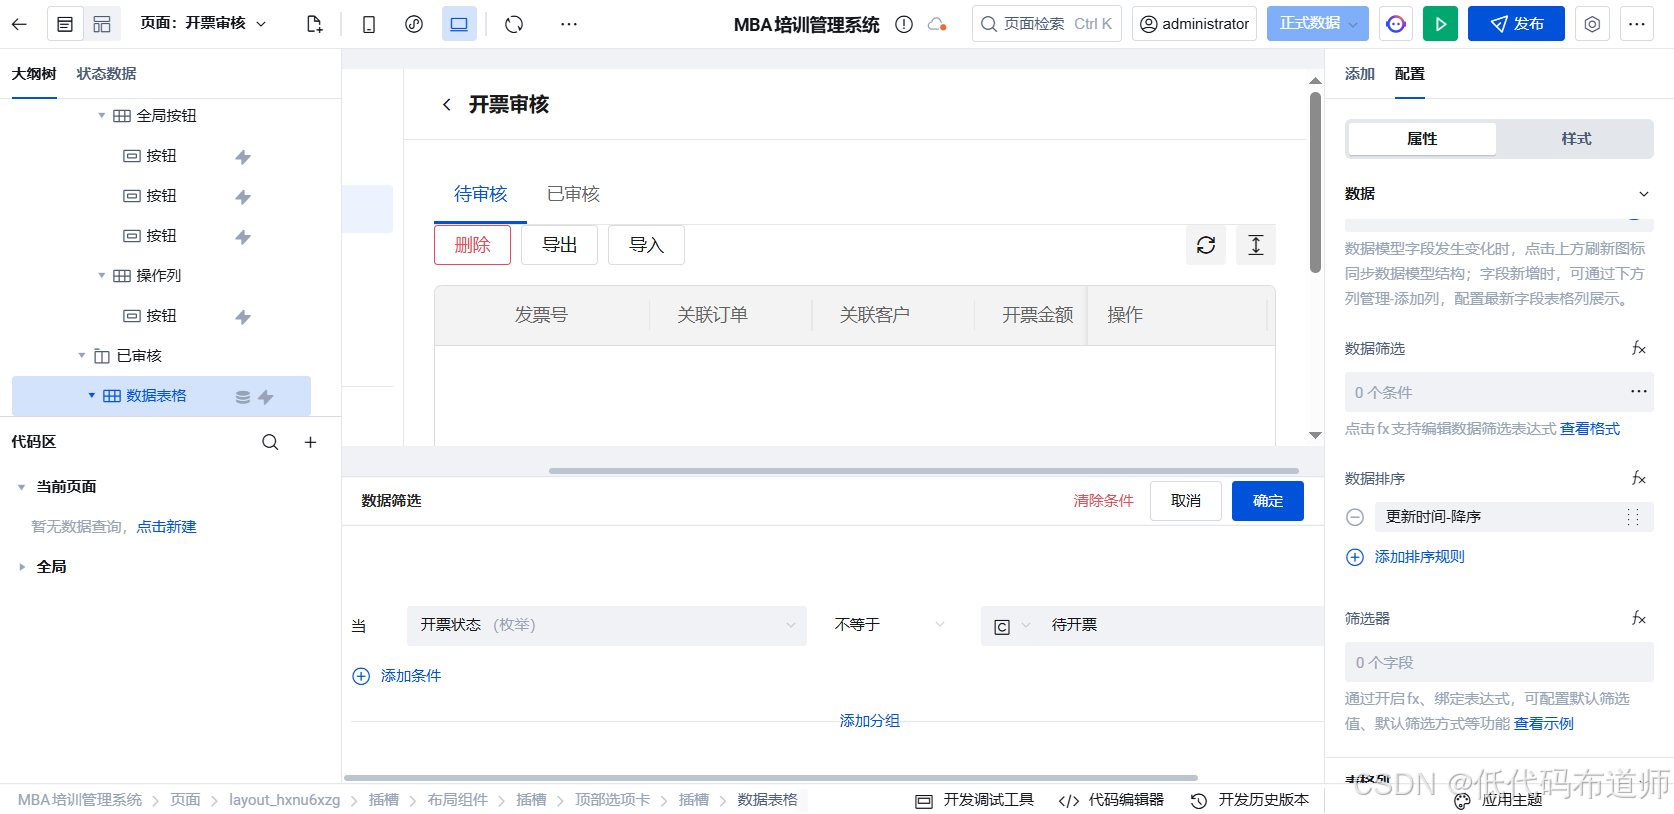This screenshot has width=1674, height=814.
Task: Click the cloud sync status icon
Action: 937,24
